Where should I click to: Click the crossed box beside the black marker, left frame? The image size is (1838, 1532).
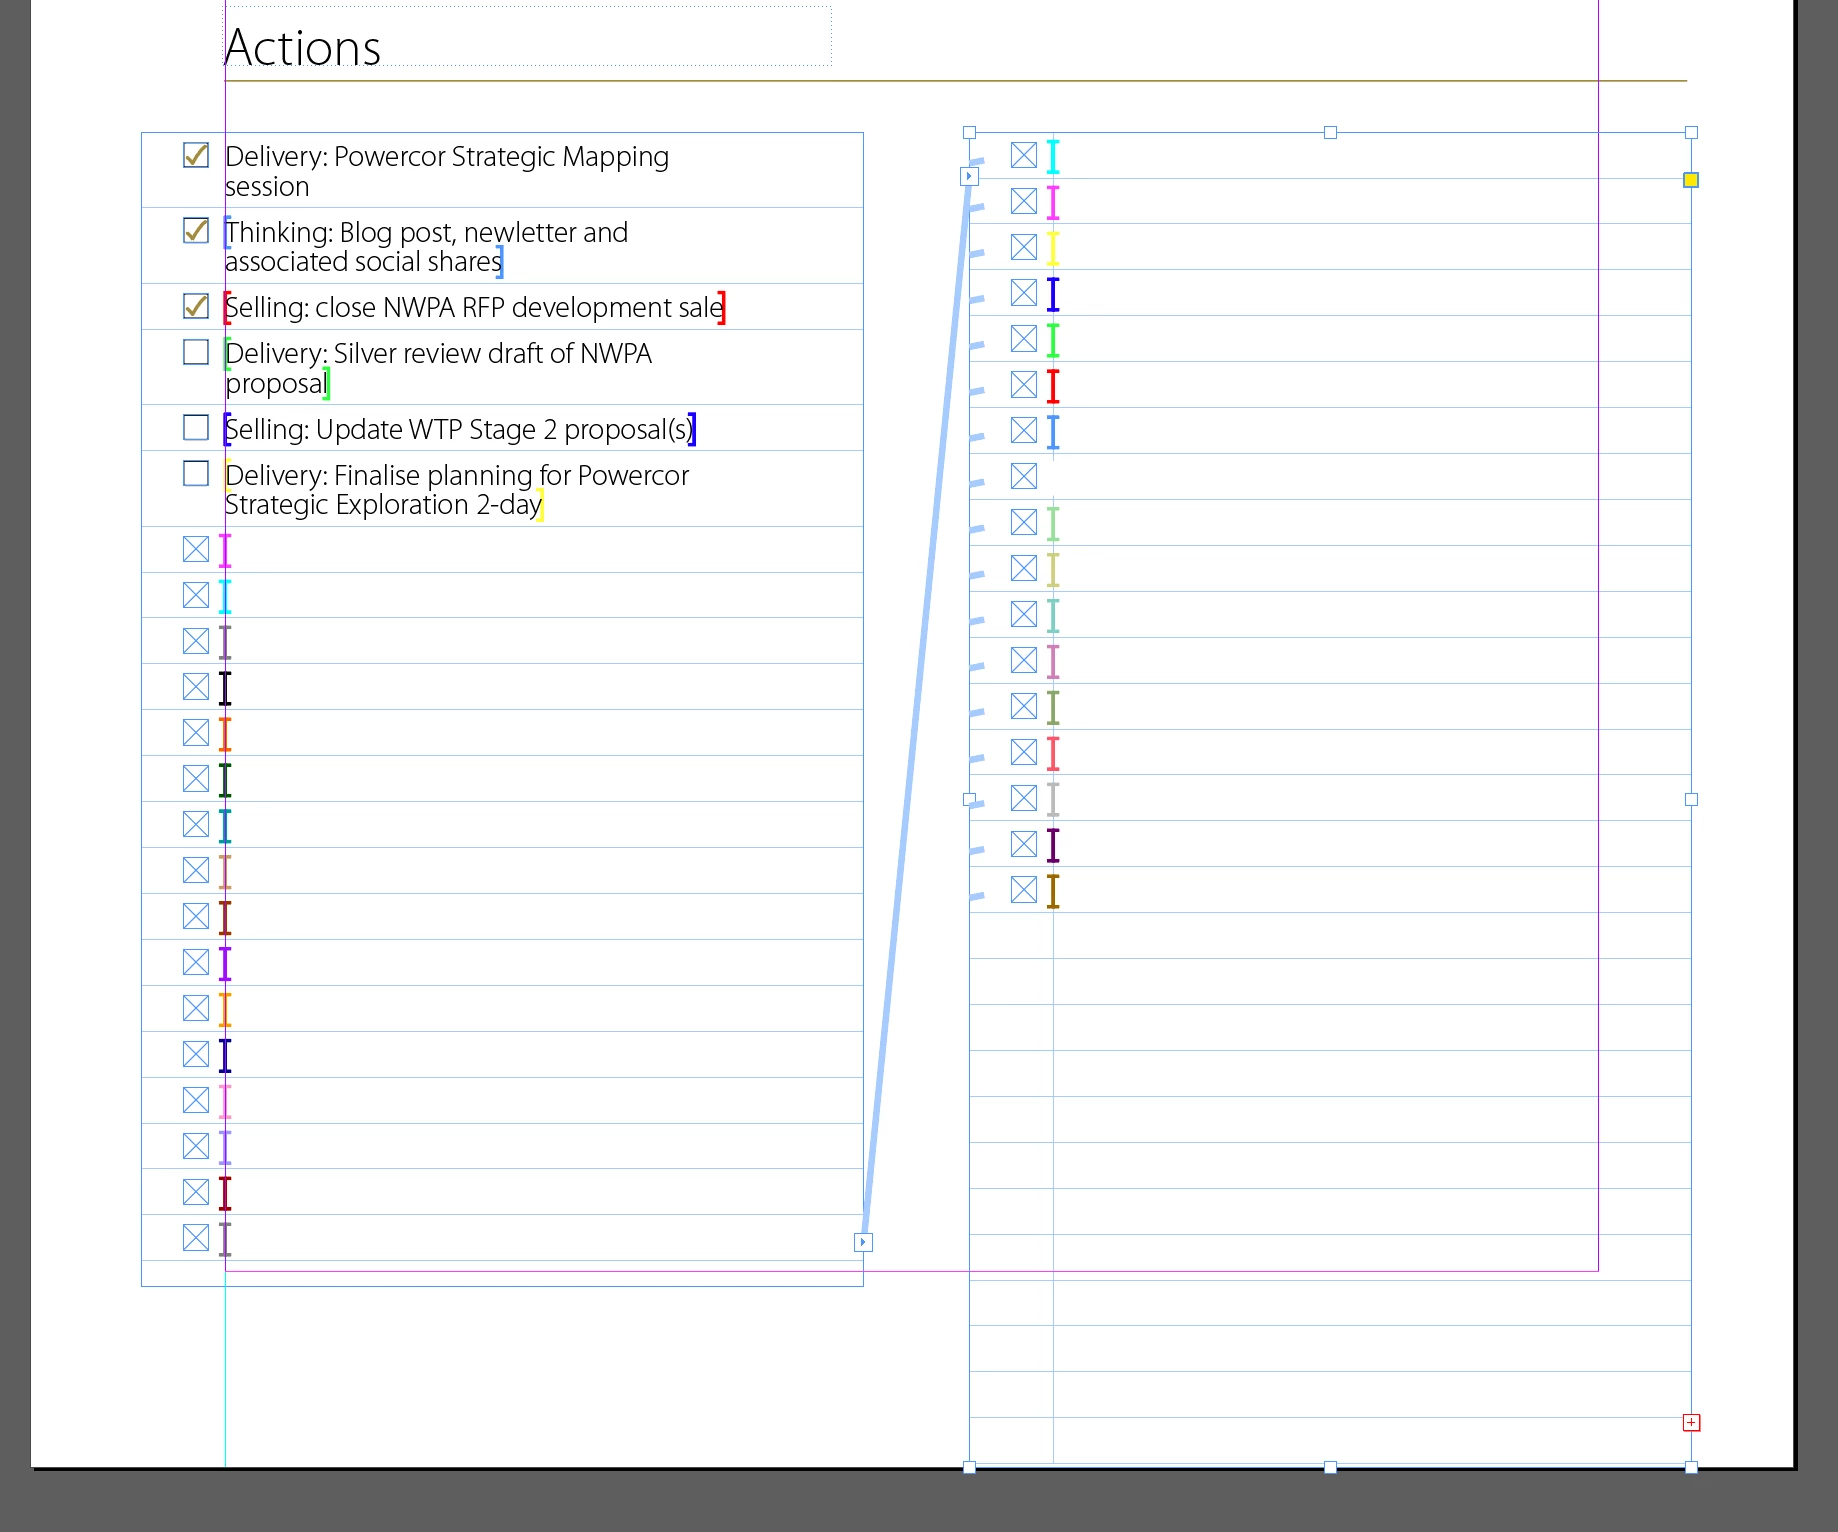pyautogui.click(x=196, y=687)
